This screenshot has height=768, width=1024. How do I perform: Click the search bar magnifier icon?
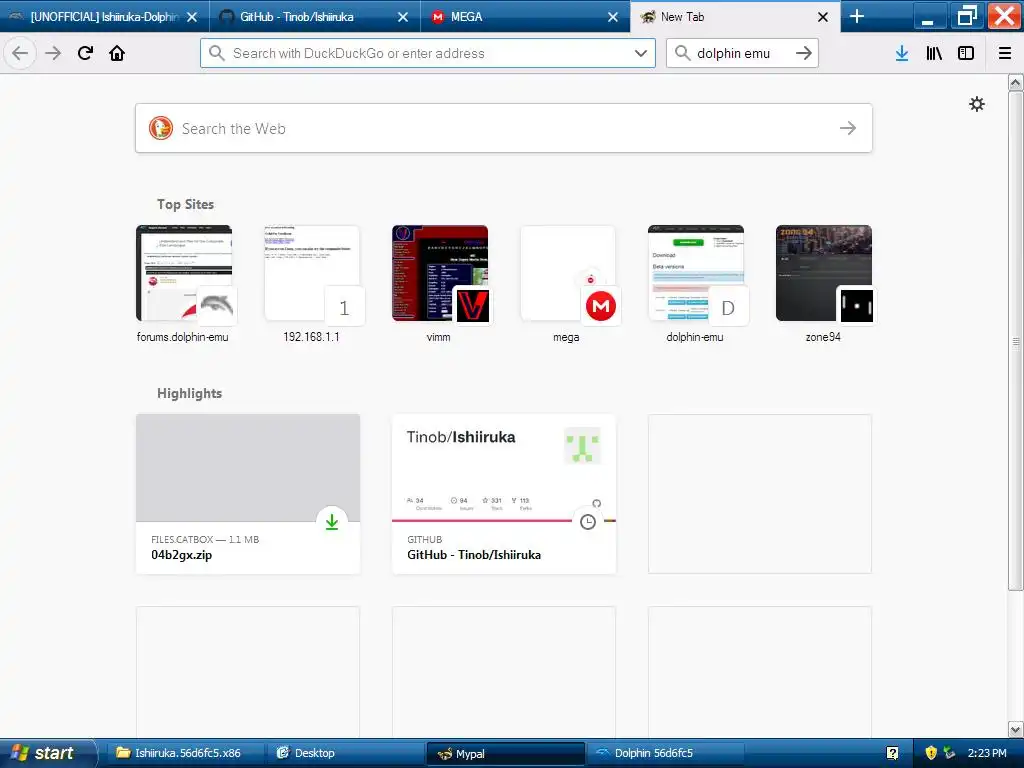pyautogui.click(x=682, y=53)
